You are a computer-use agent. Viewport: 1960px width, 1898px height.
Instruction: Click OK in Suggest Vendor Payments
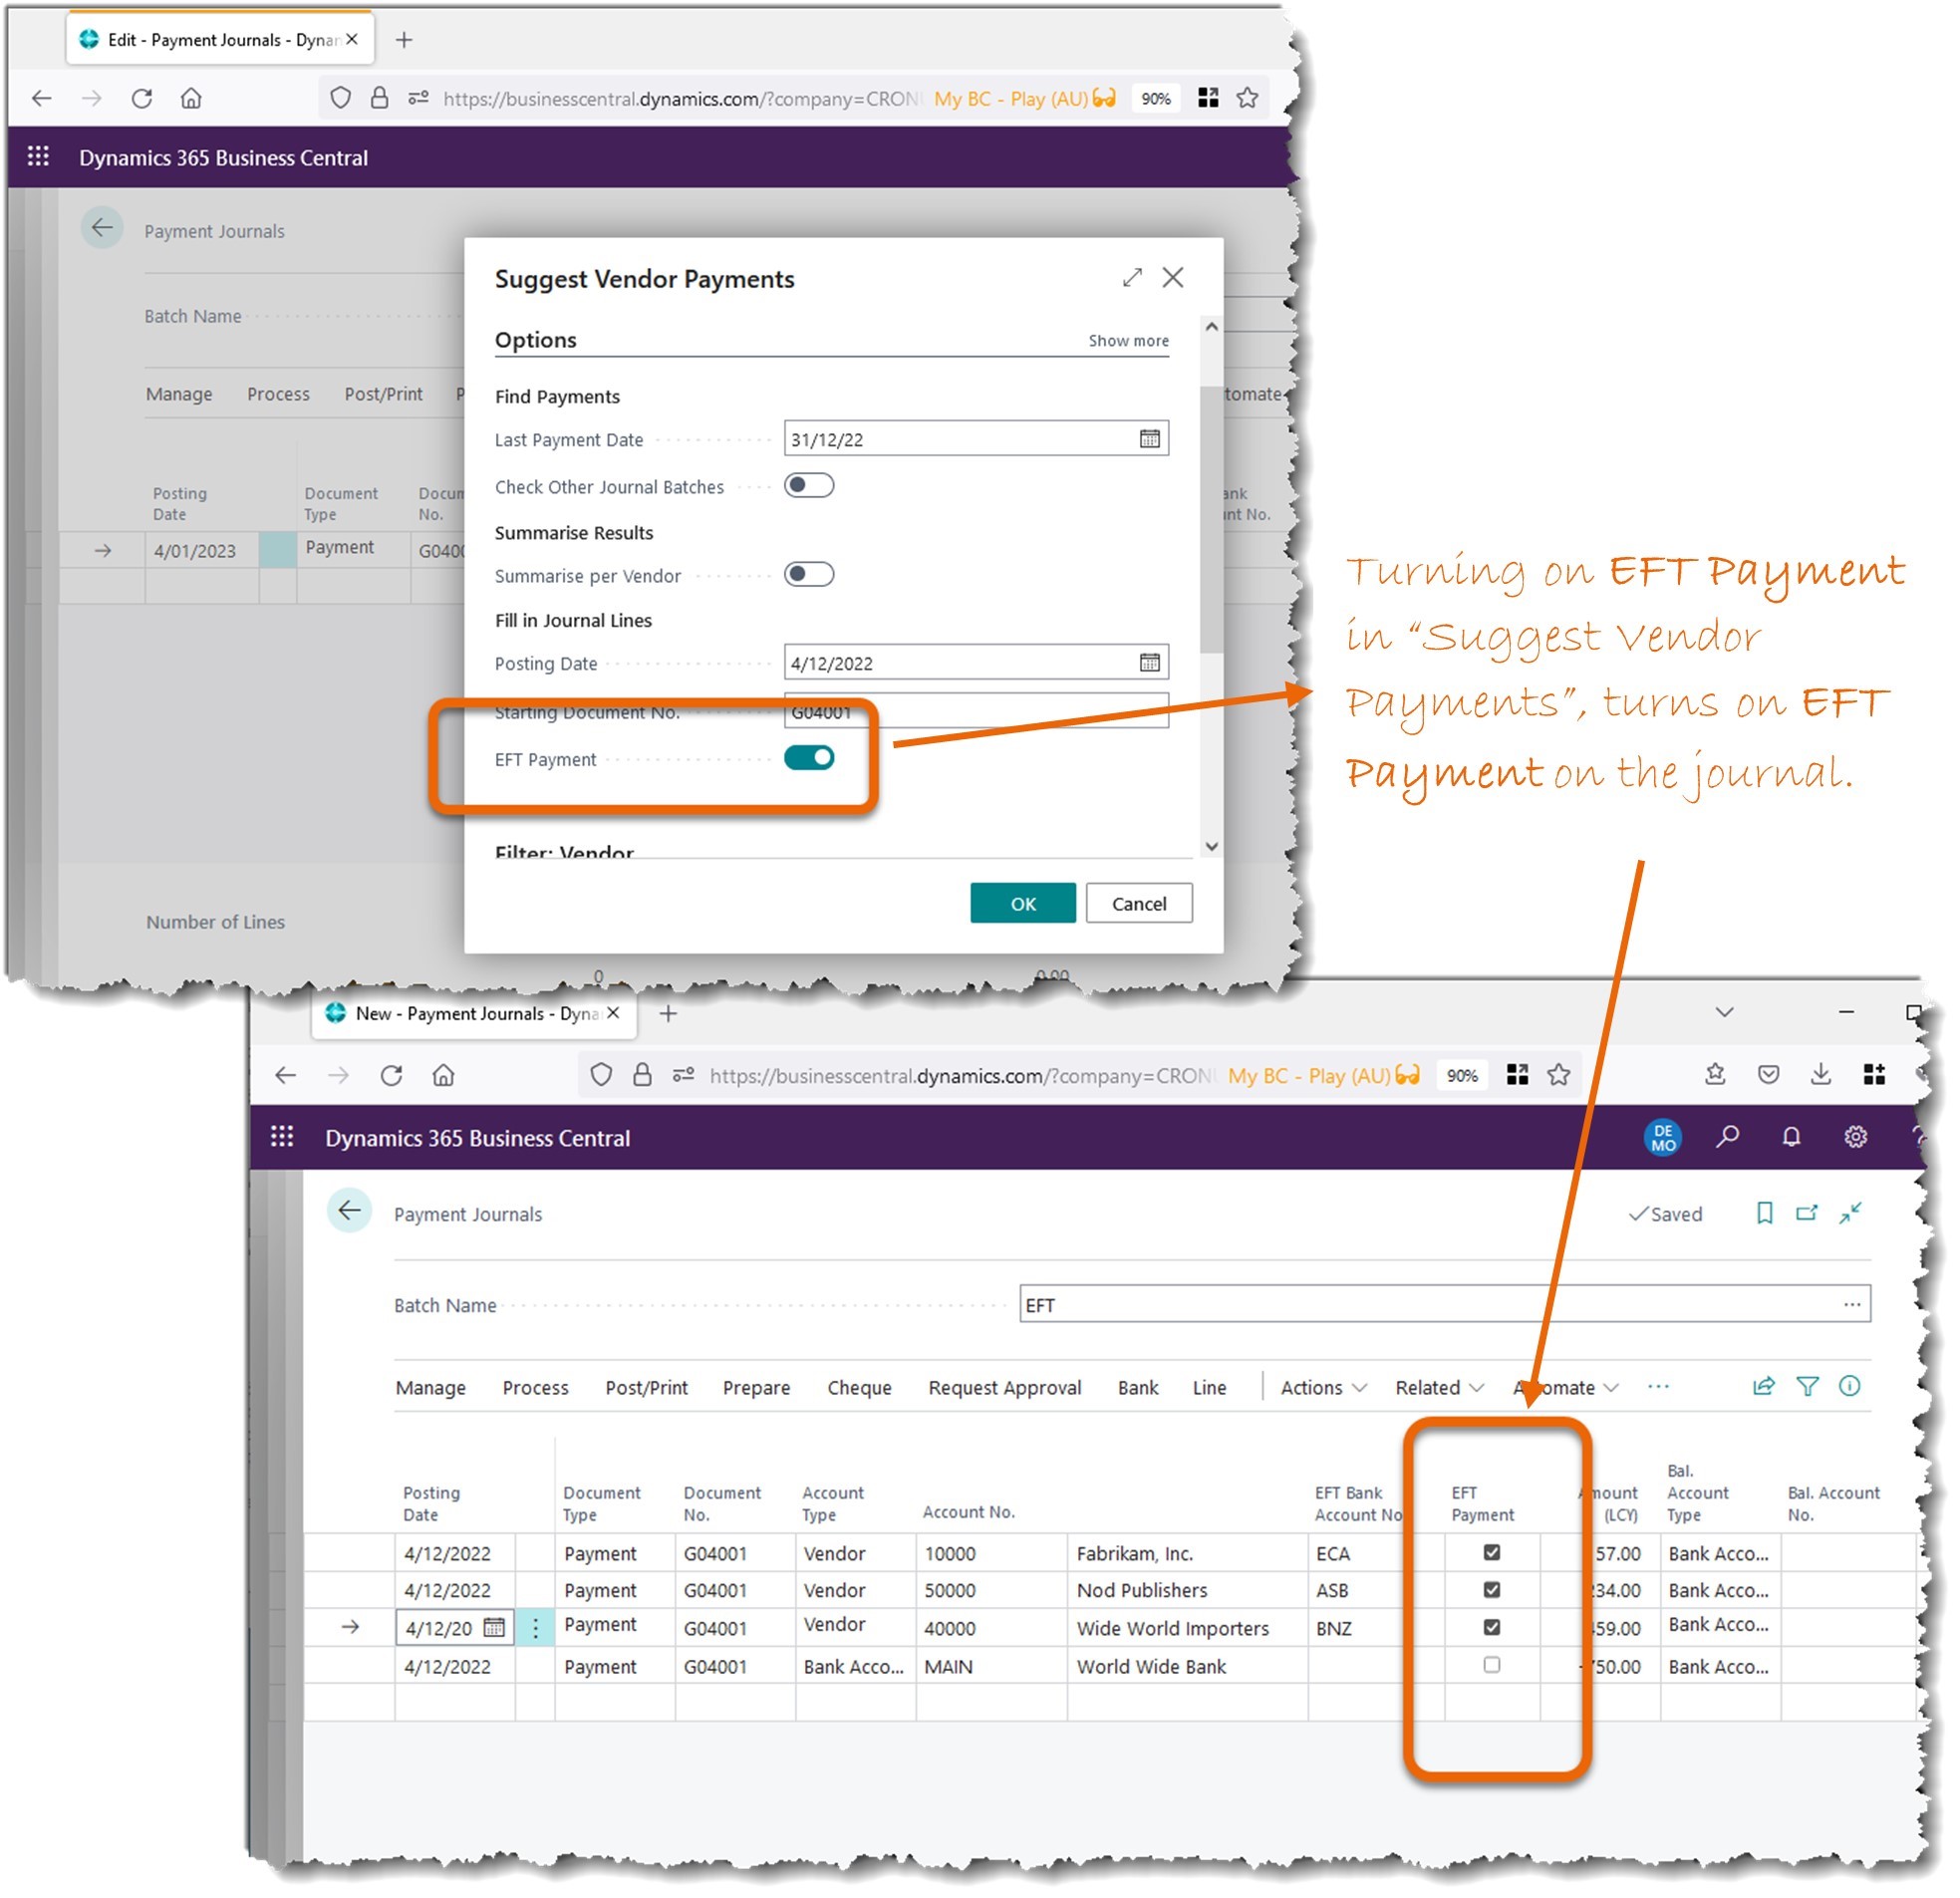(x=1023, y=904)
